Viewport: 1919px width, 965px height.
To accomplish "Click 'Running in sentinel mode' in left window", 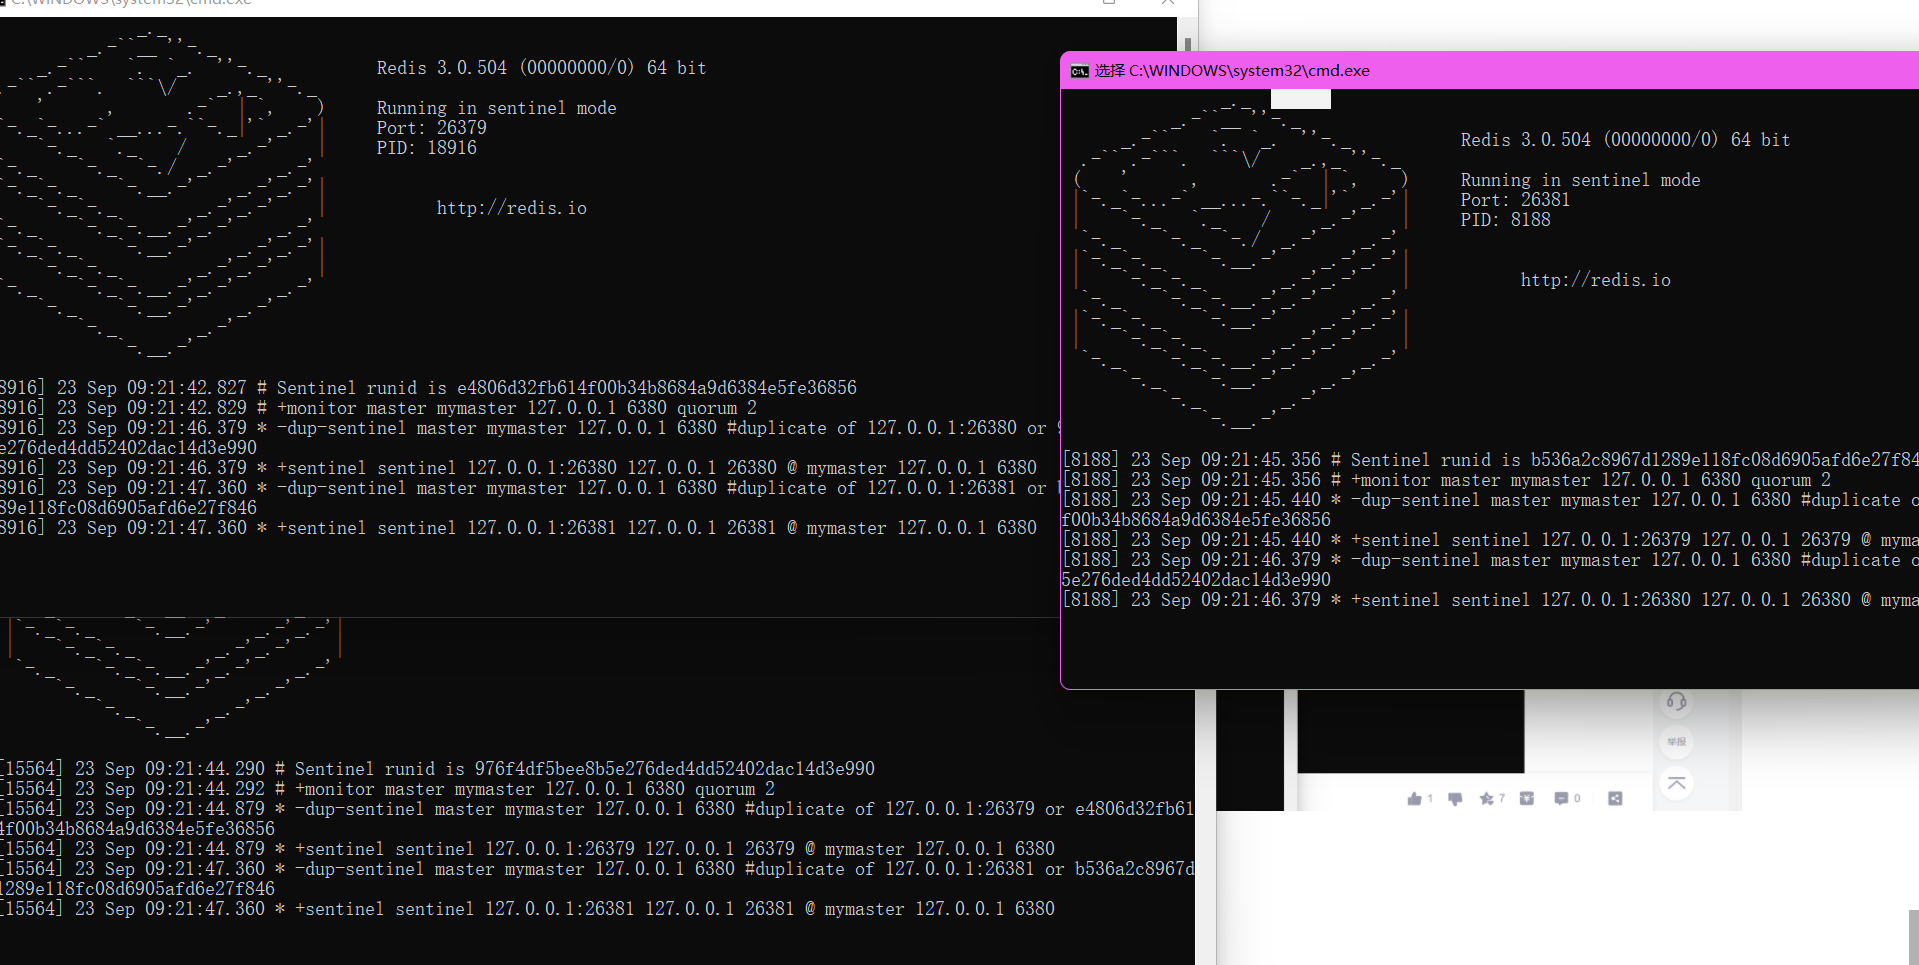I will 496,108.
